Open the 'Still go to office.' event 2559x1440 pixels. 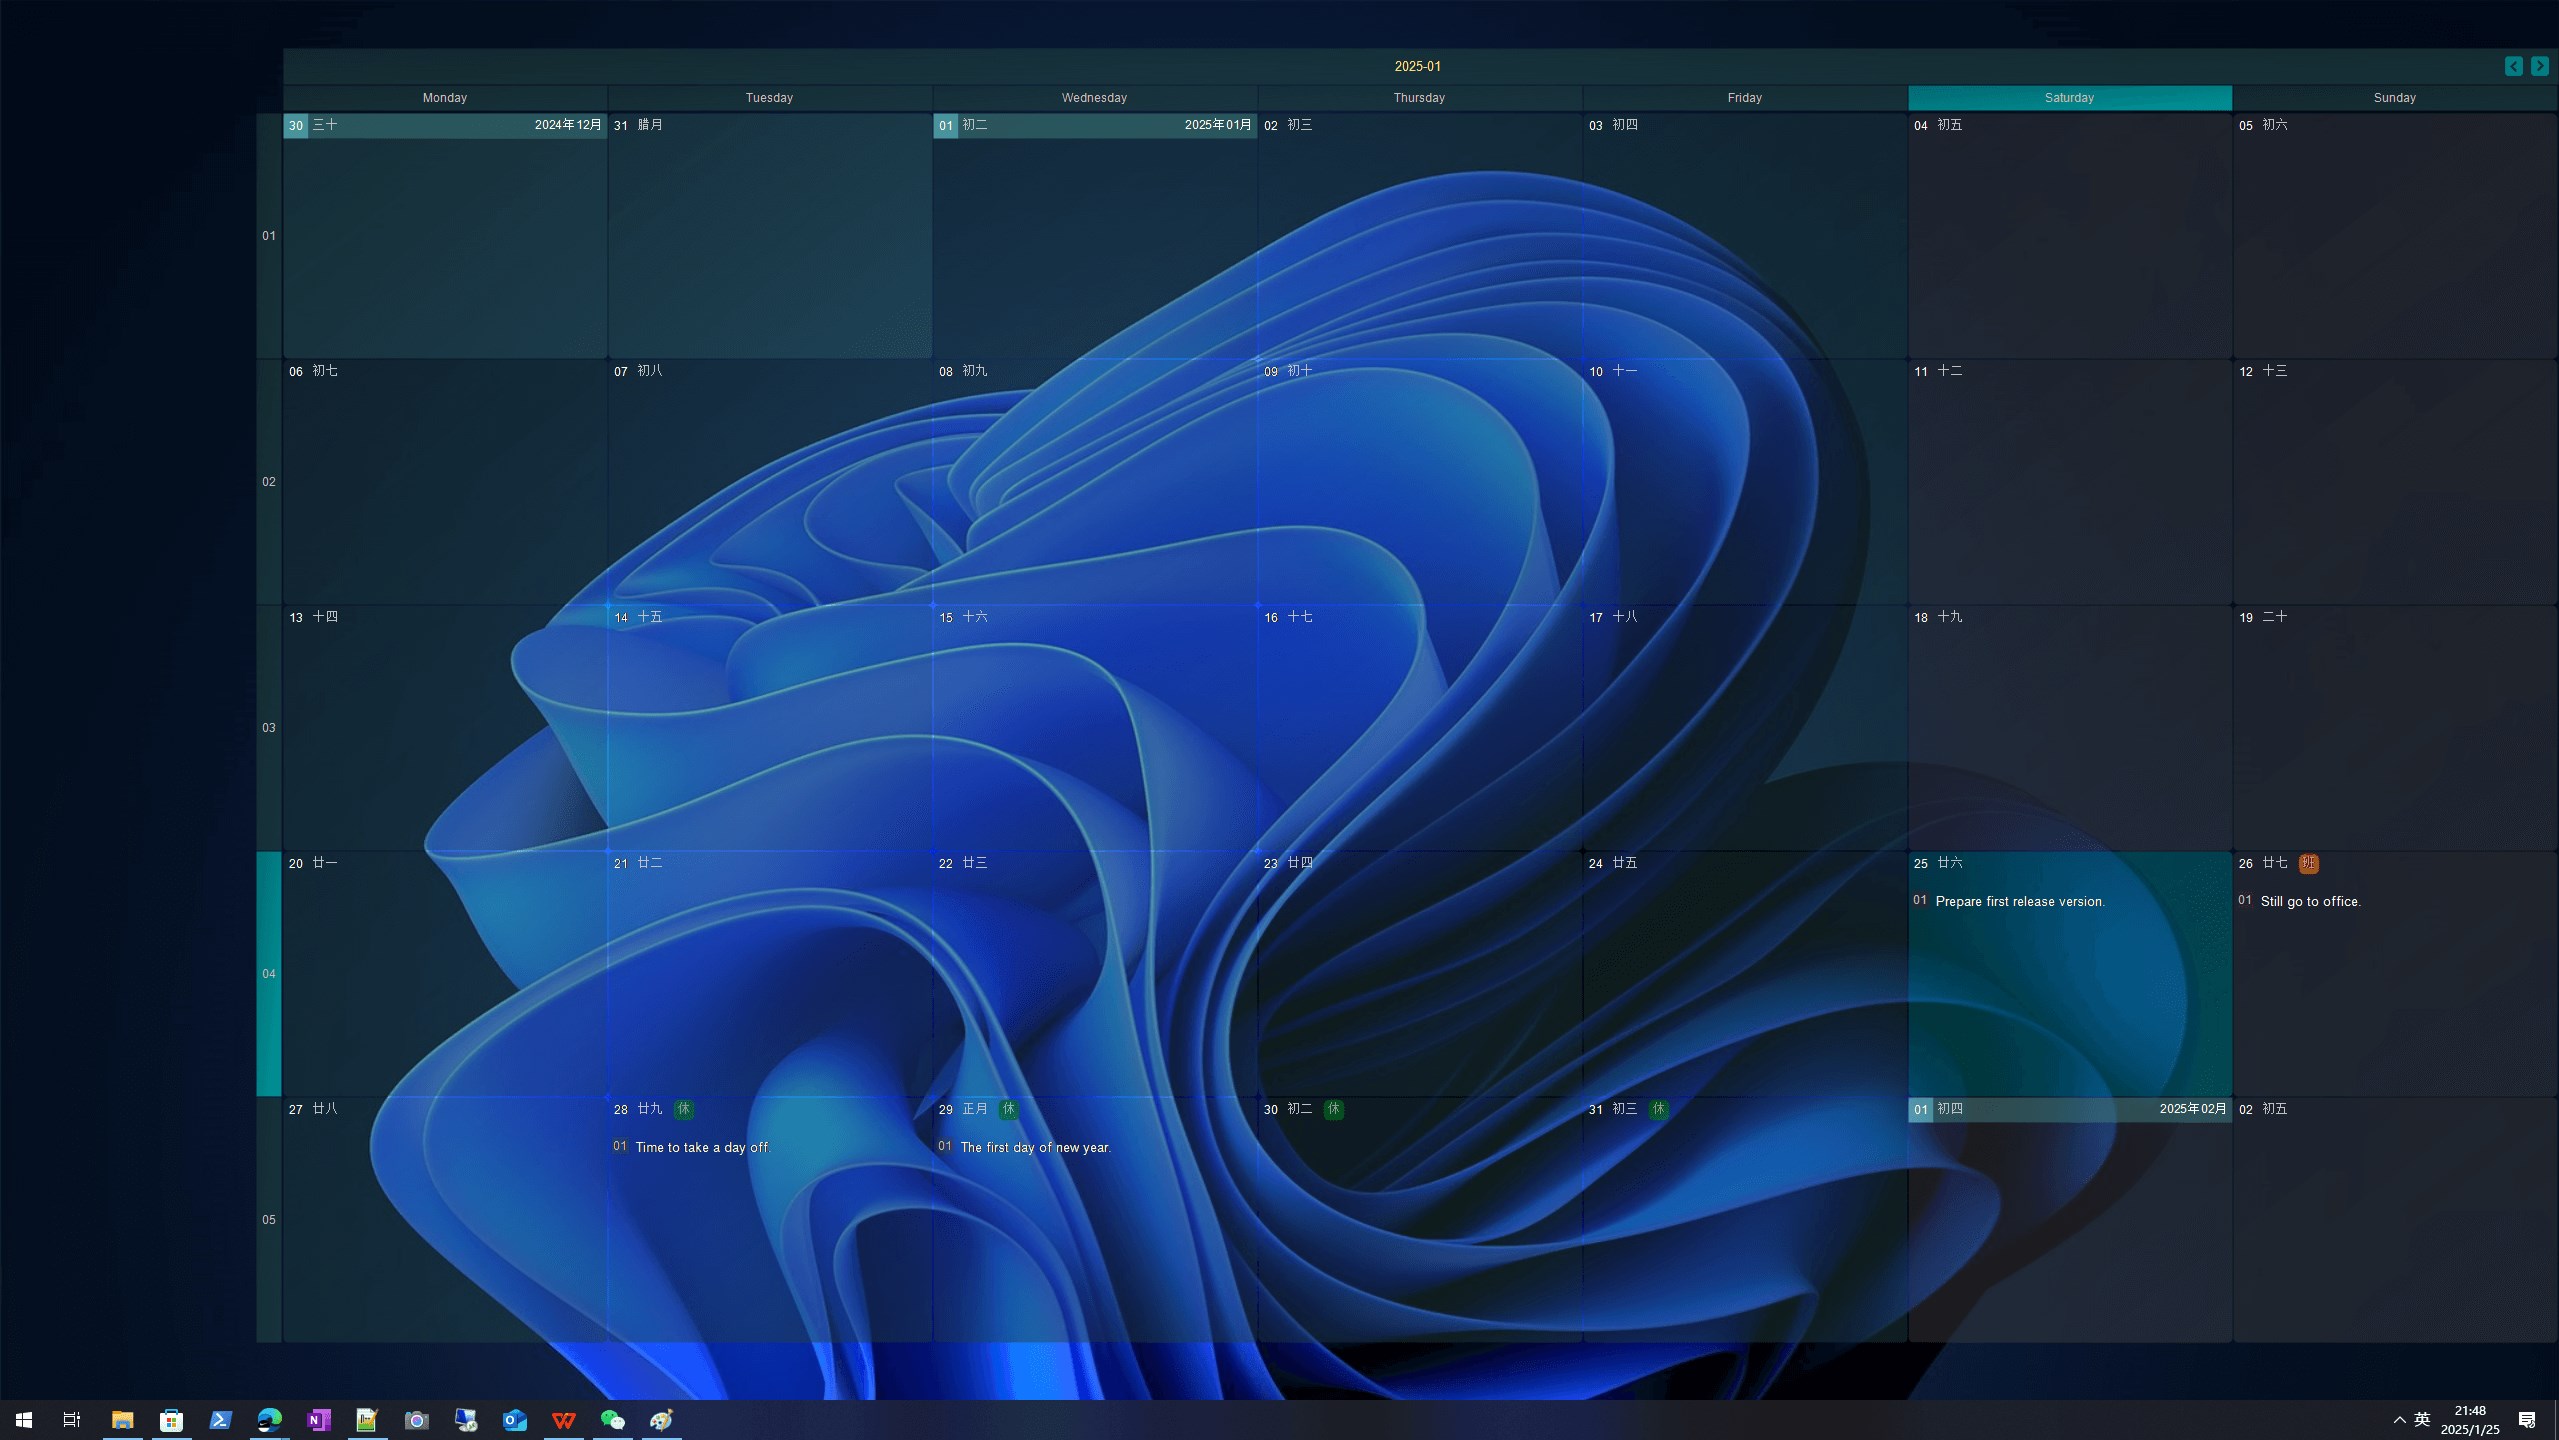[x=2310, y=901]
